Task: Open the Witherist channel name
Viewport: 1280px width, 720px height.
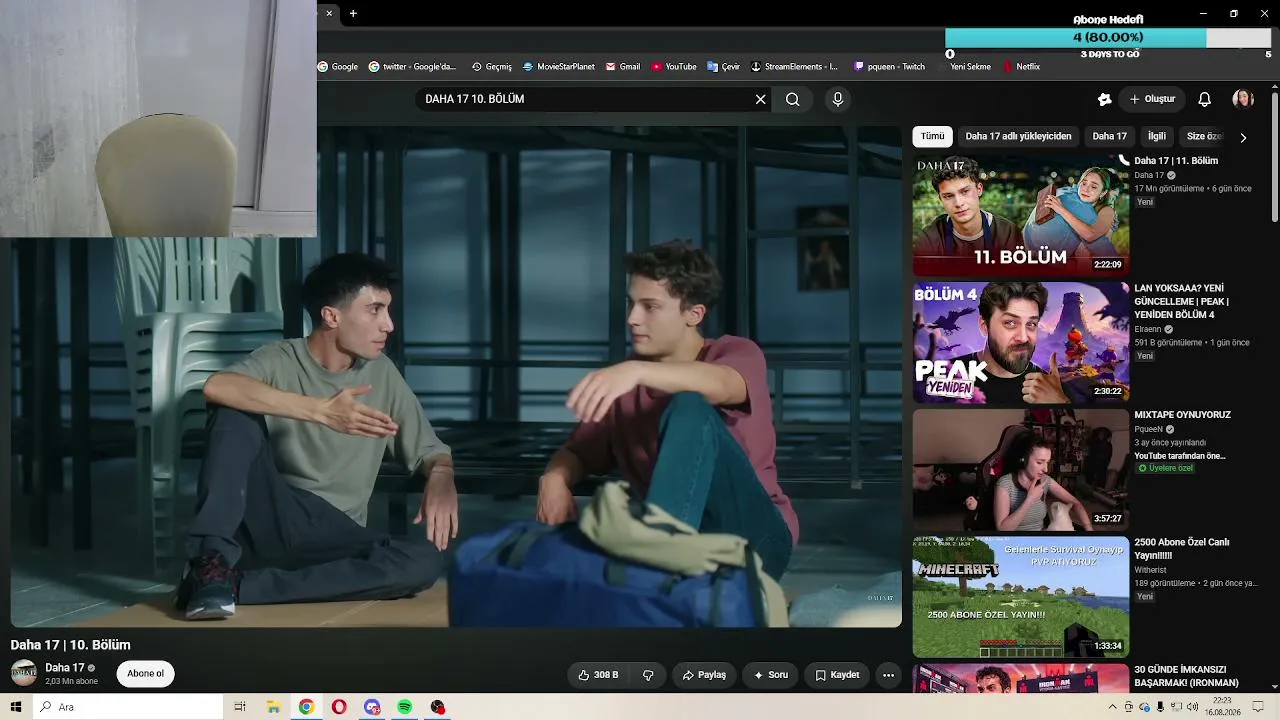Action: (1150, 570)
